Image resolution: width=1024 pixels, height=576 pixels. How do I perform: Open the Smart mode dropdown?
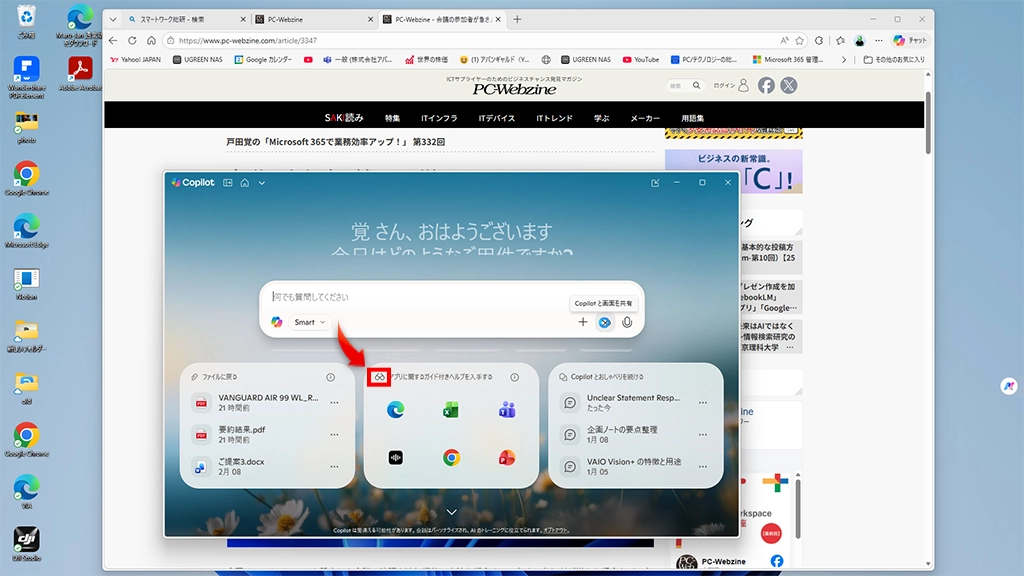(x=310, y=322)
